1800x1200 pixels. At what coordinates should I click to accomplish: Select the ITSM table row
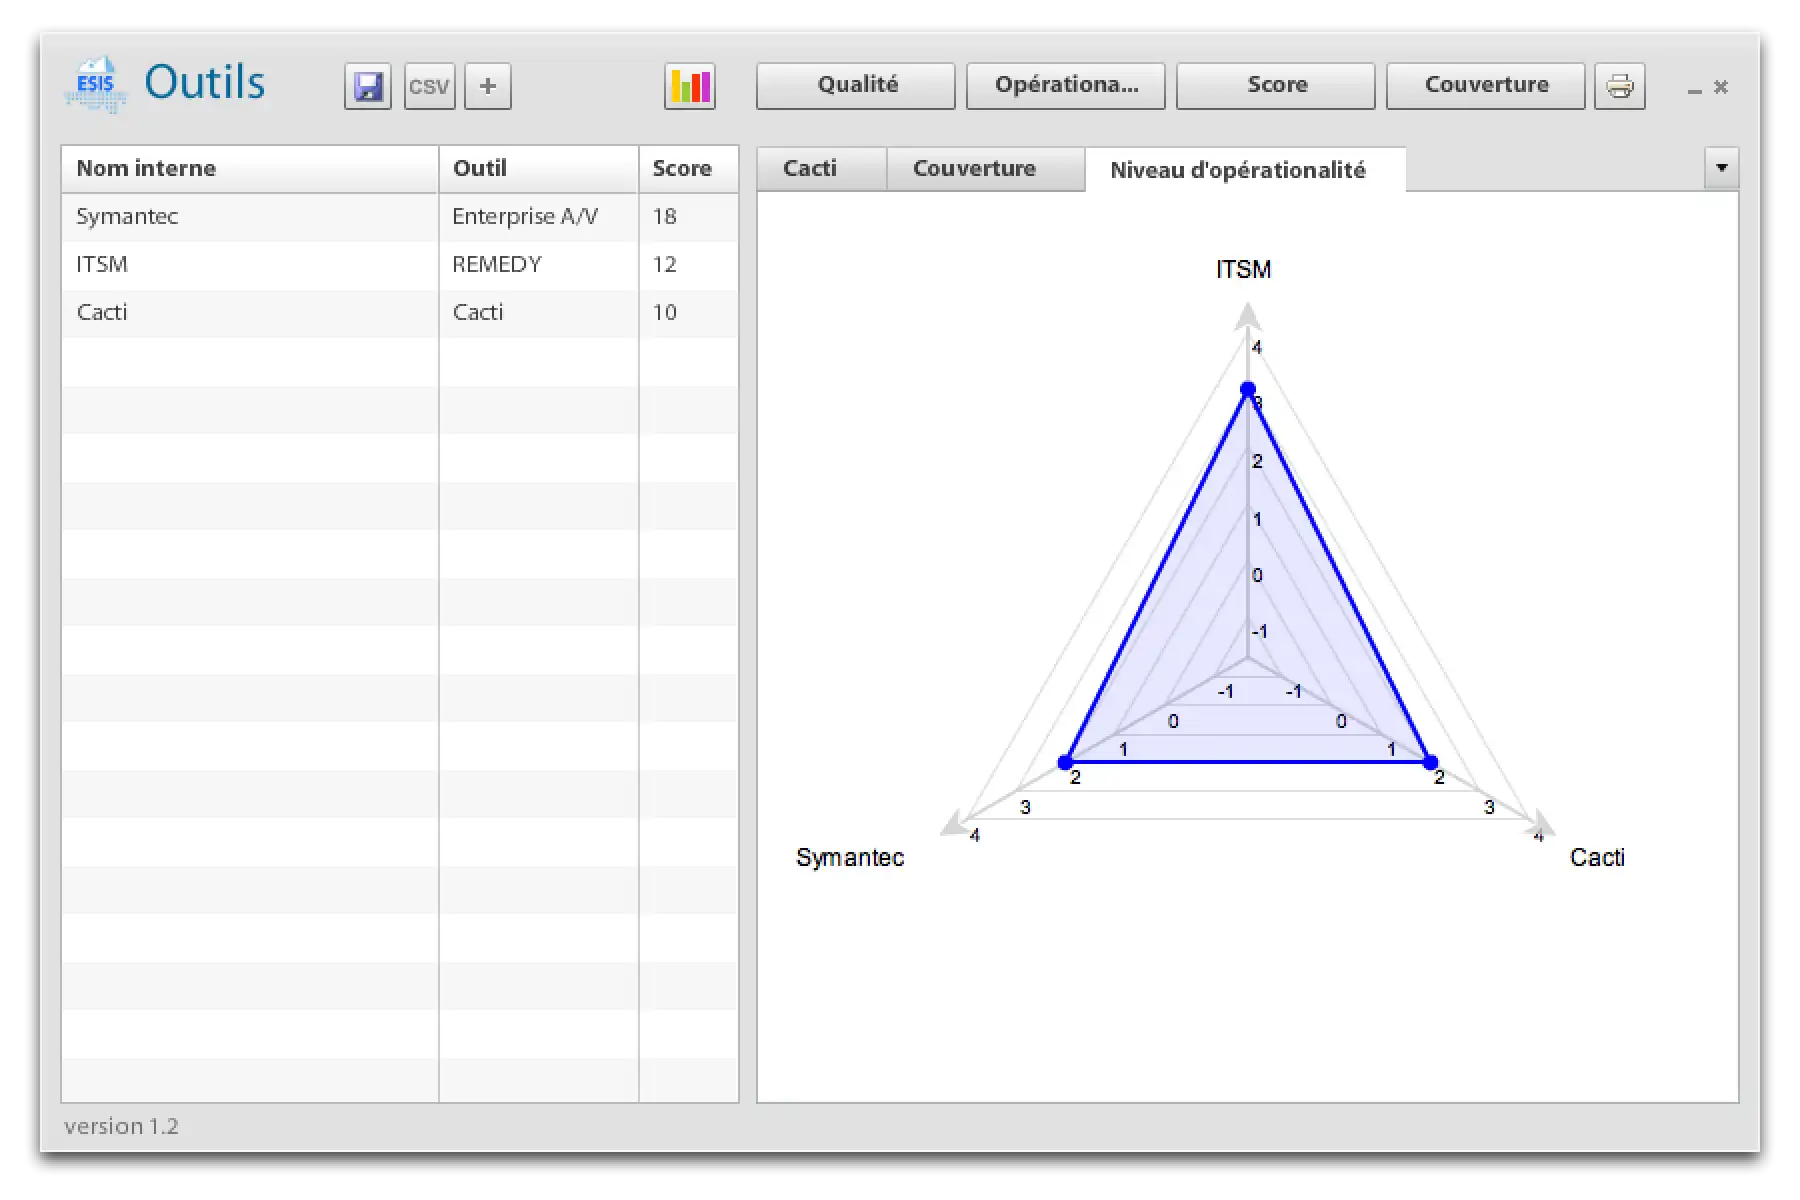(x=248, y=265)
